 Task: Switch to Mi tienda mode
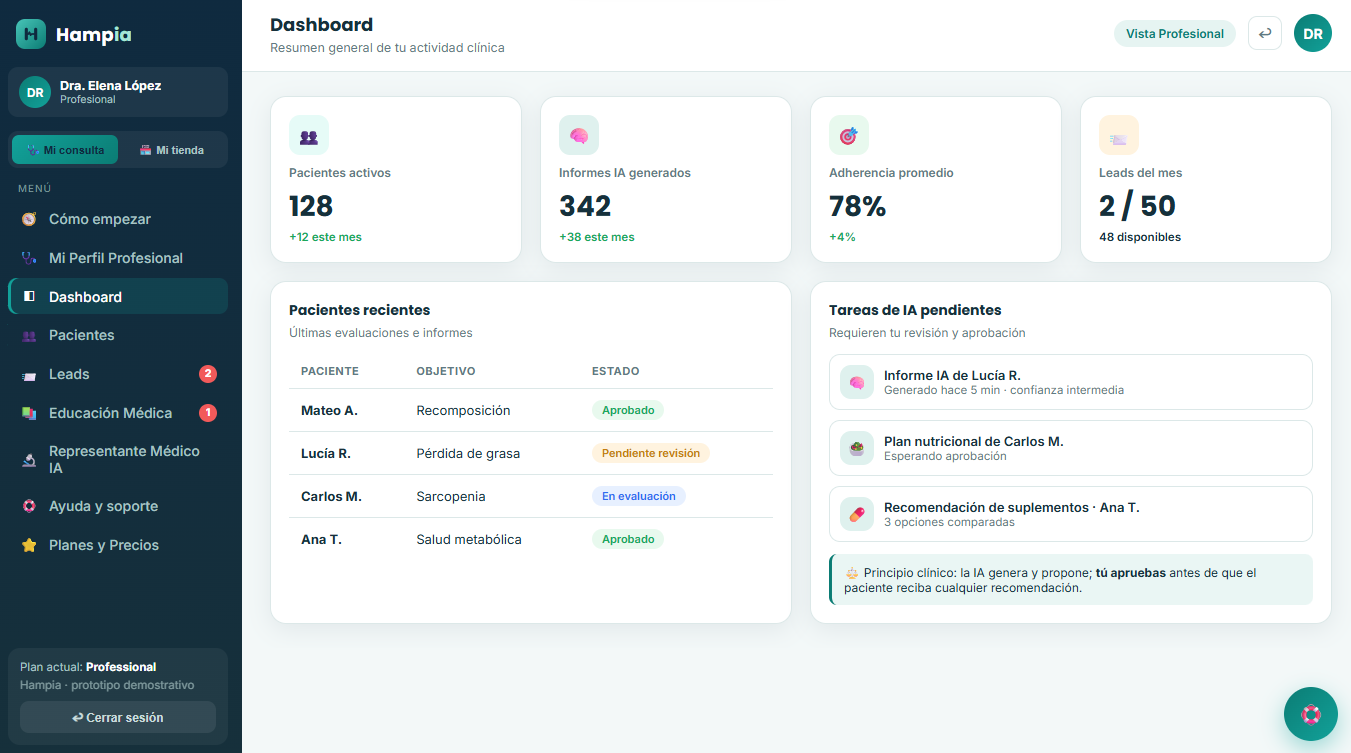coord(171,150)
